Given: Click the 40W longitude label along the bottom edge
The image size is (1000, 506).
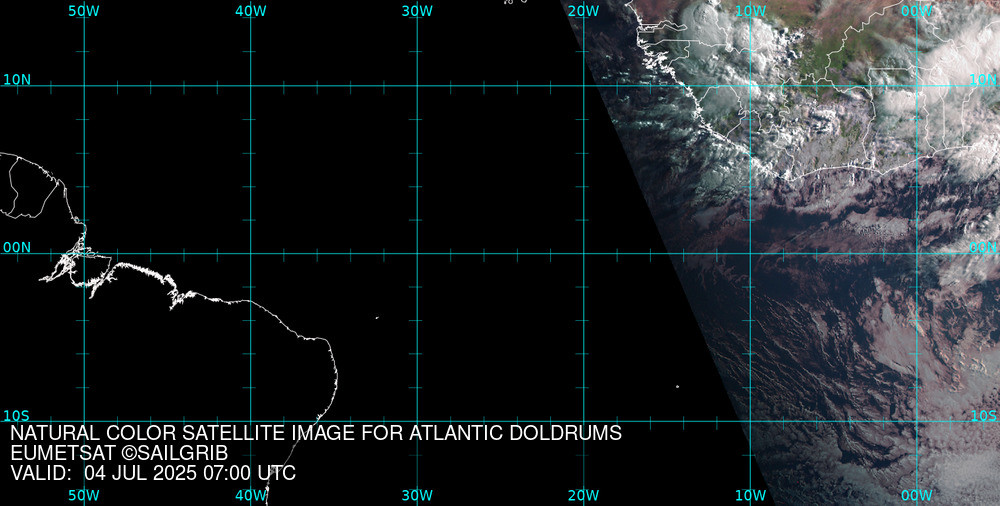Looking at the screenshot, I should pos(251,495).
